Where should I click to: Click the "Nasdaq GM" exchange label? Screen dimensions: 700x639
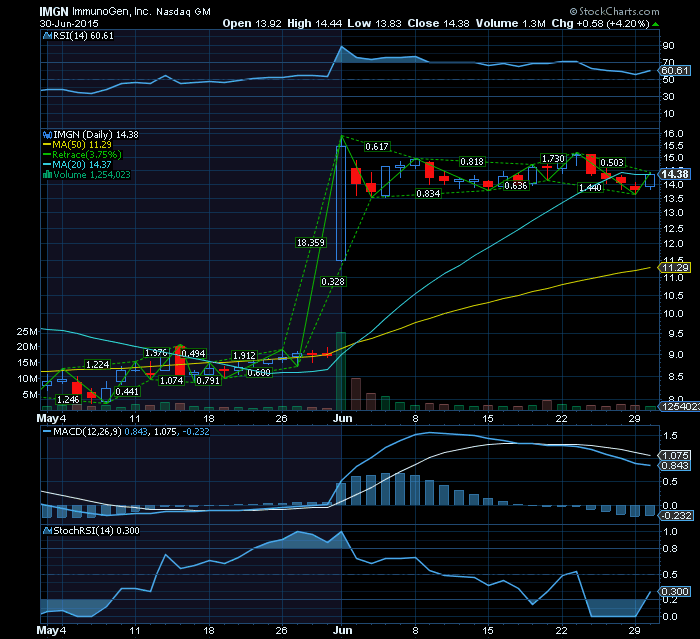click(183, 12)
